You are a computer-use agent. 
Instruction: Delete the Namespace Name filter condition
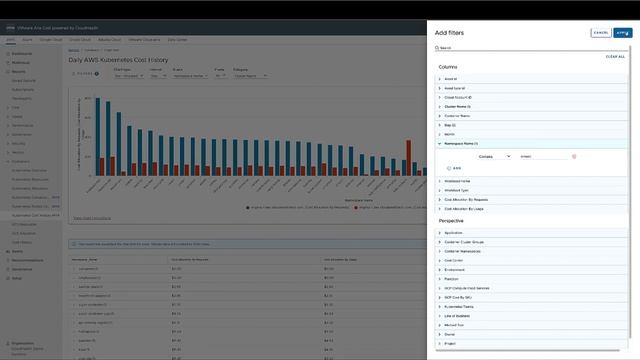point(574,156)
